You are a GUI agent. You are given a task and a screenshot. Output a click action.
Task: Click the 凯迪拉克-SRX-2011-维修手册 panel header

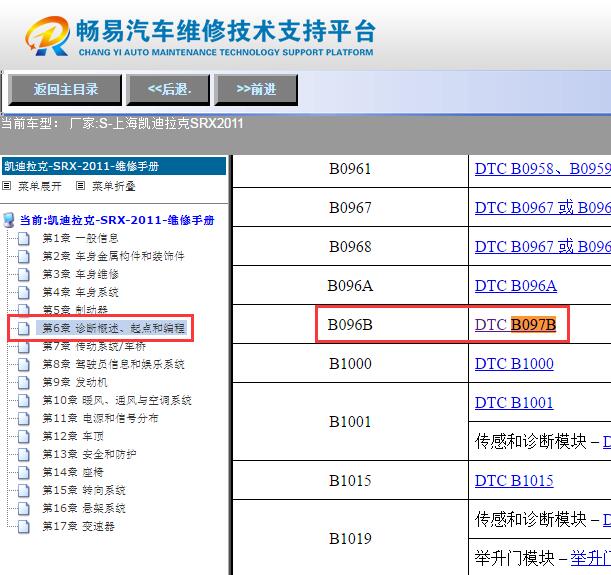114,166
